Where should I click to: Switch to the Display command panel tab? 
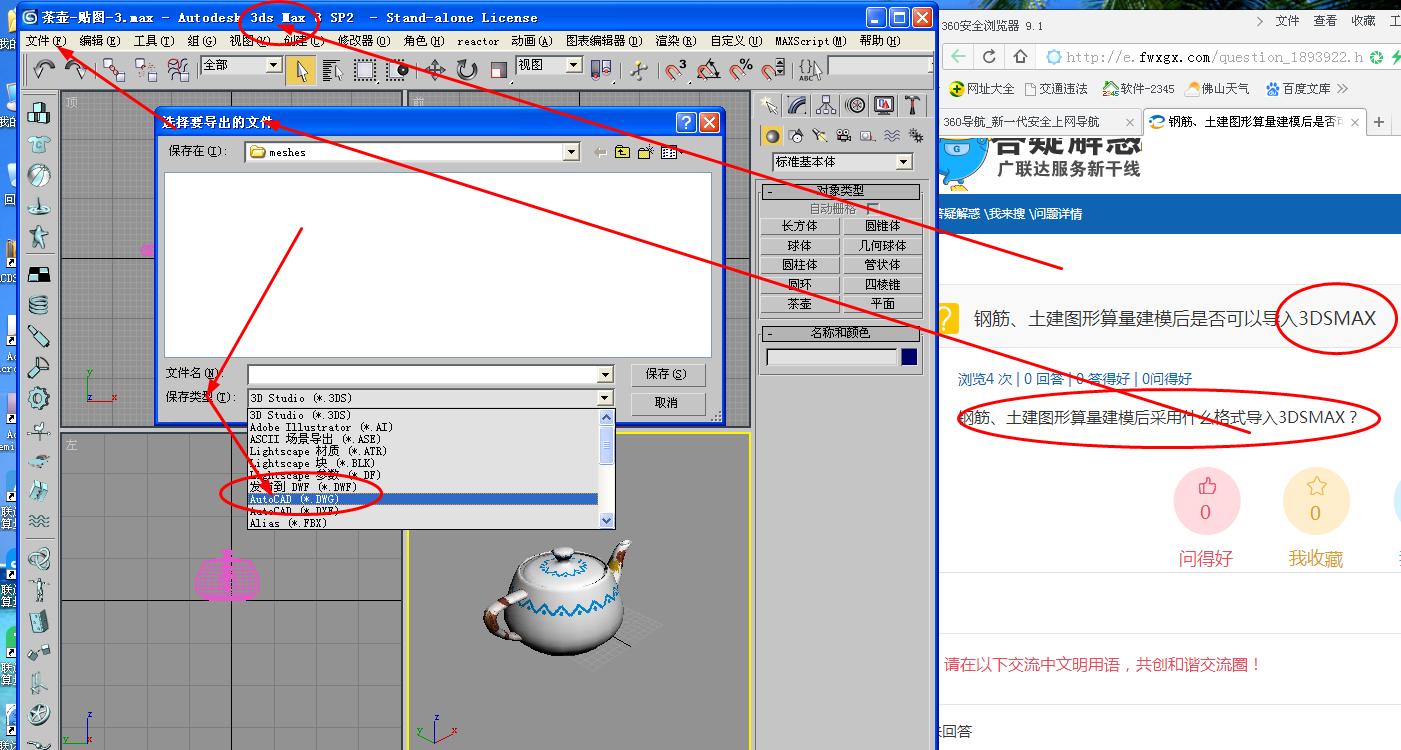coord(884,105)
